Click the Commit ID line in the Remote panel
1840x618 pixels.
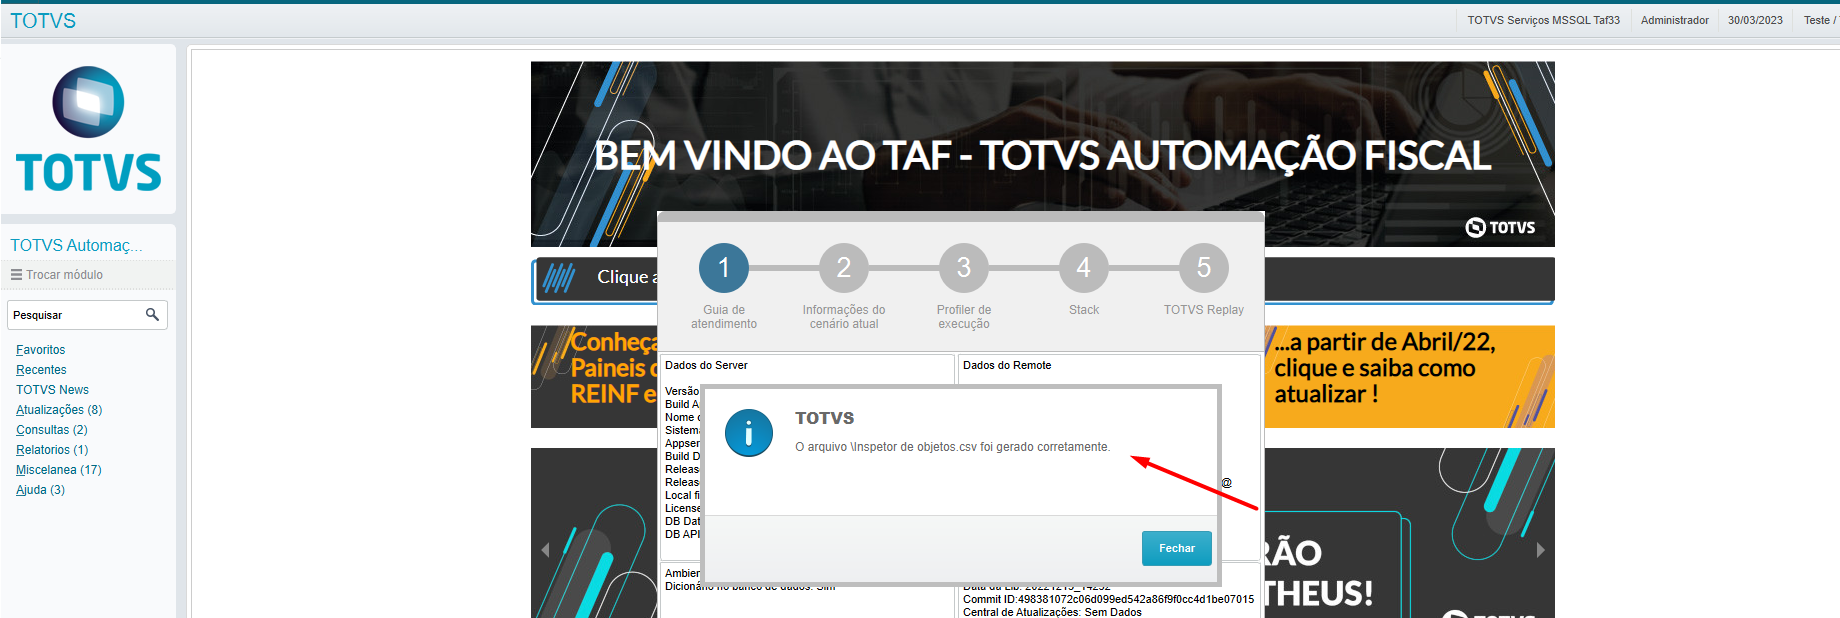coord(1108,599)
